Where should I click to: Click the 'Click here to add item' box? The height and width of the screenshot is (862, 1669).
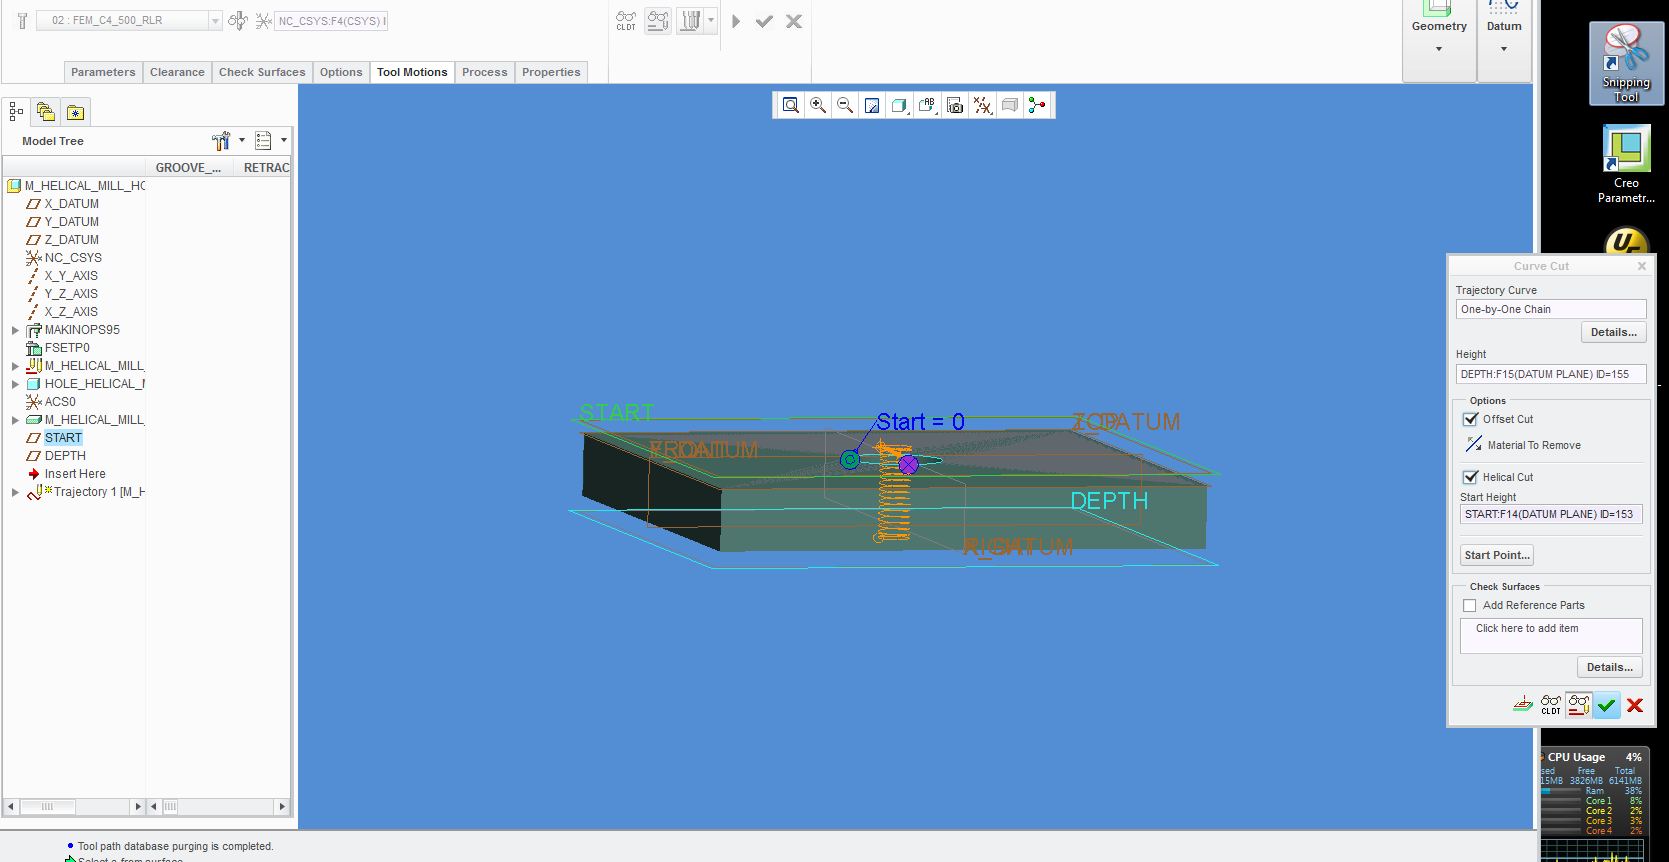[1551, 635]
